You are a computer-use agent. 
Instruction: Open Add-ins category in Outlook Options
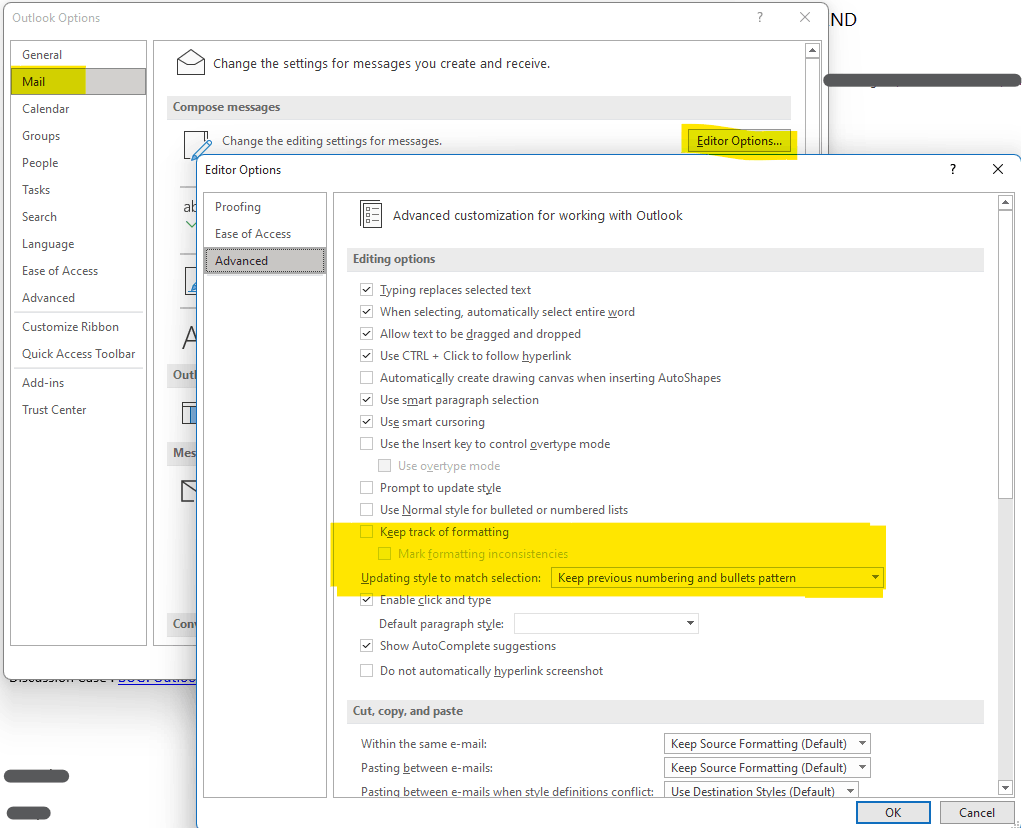[x=78, y=383]
